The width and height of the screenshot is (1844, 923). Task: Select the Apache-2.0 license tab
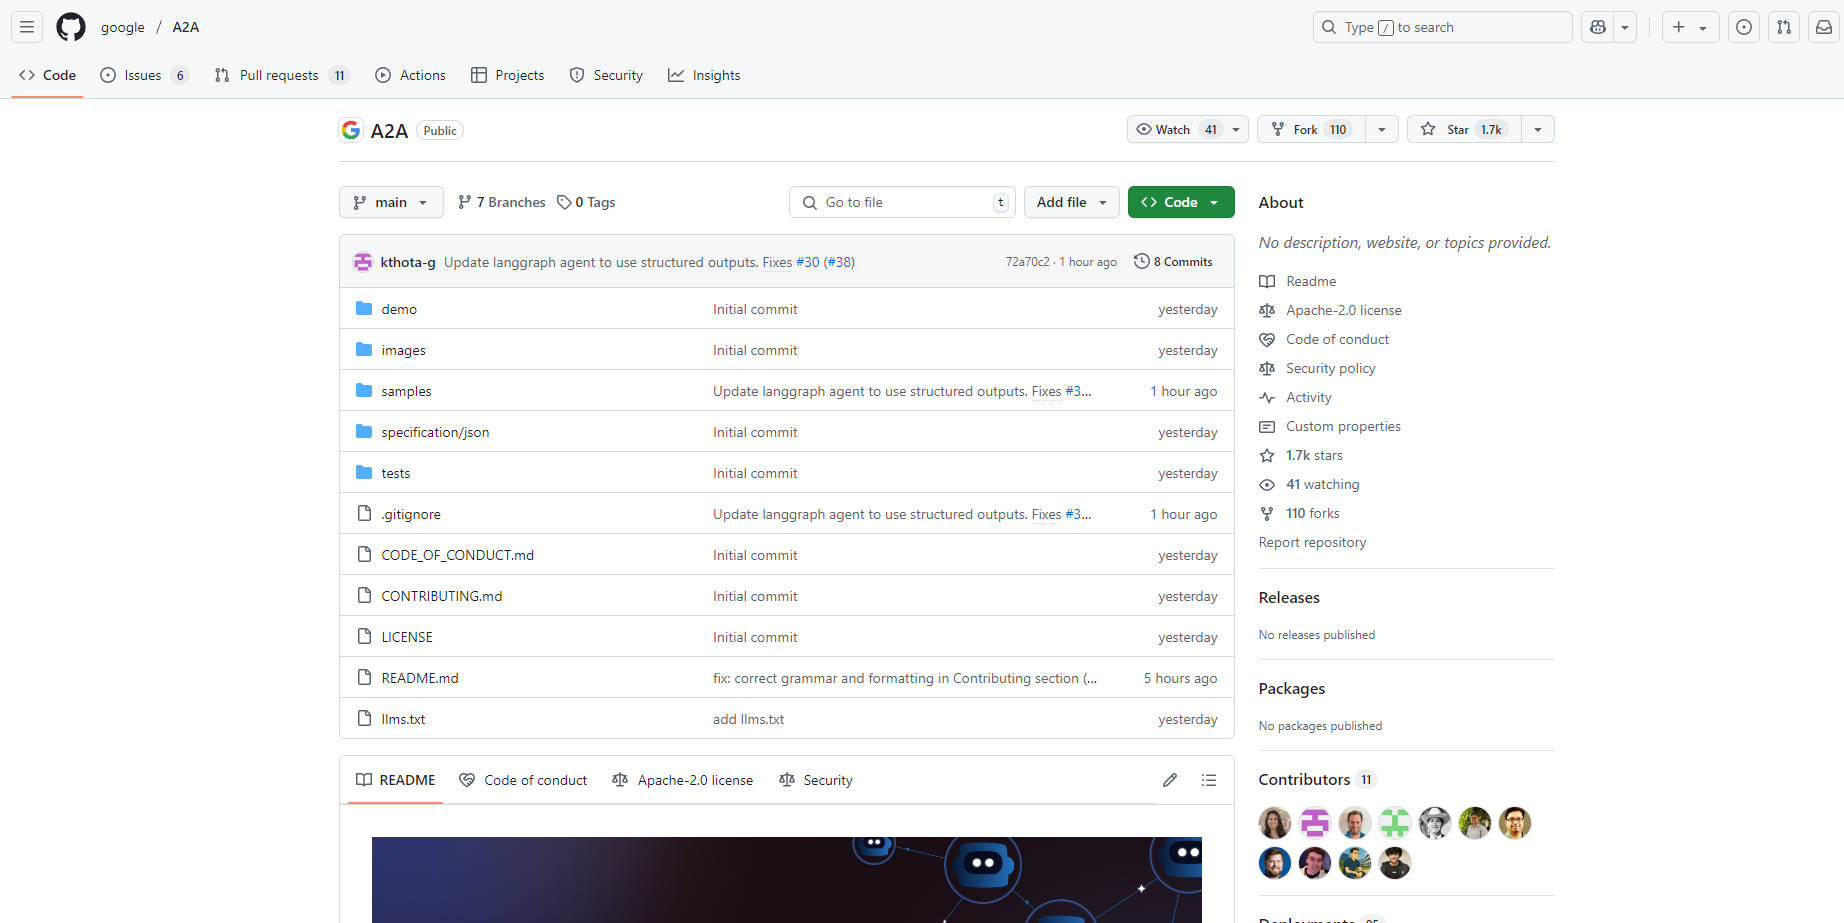[x=683, y=780]
